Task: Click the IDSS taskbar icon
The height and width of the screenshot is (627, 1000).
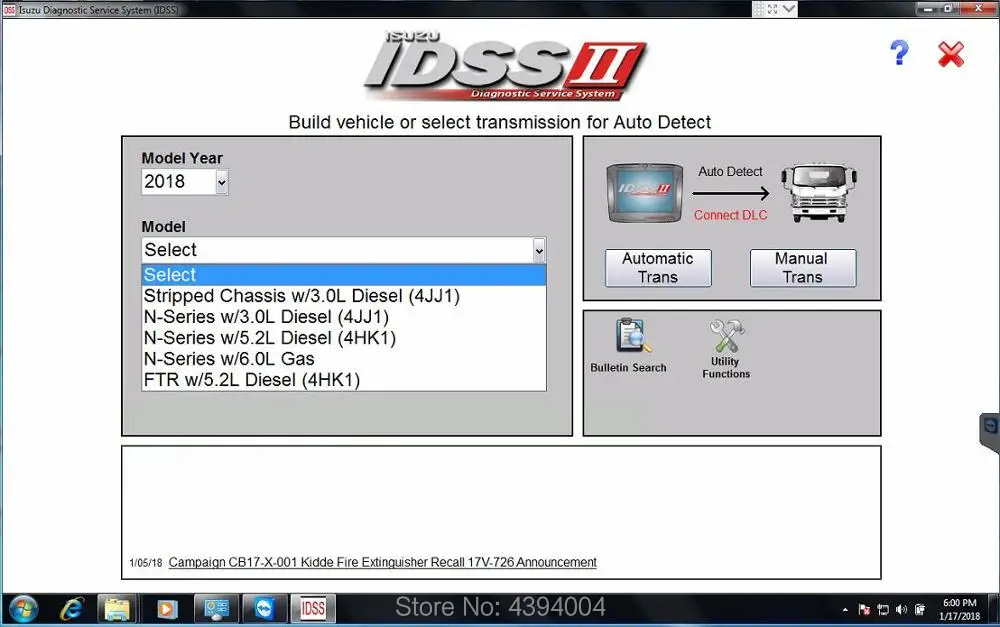Action: [x=312, y=609]
